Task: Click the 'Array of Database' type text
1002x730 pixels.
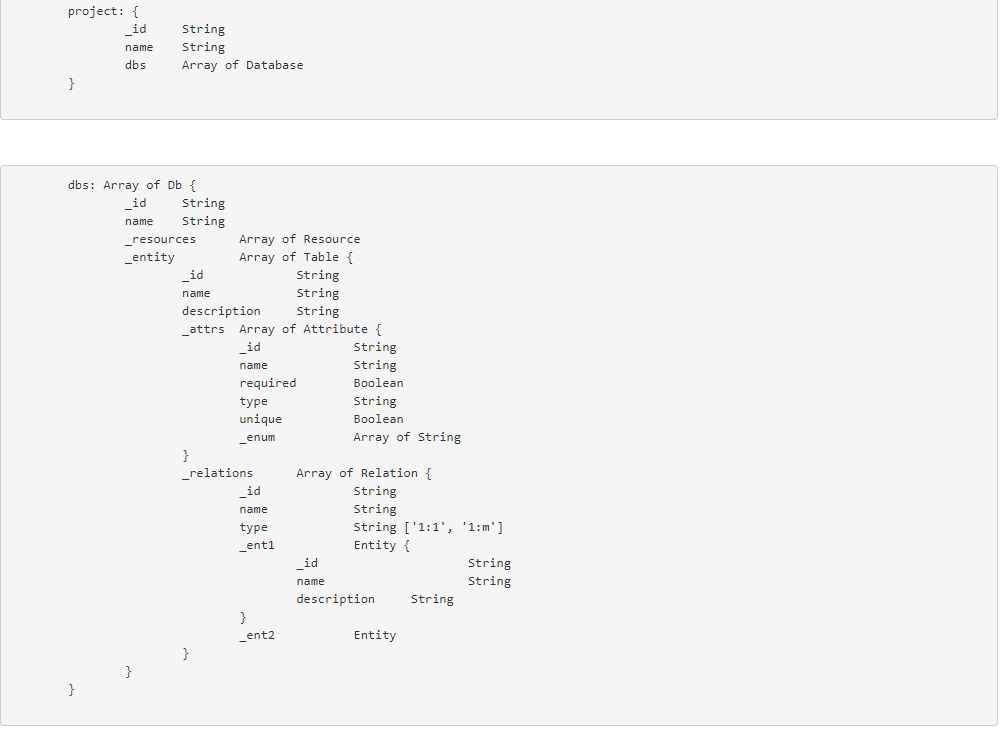Action: point(242,65)
